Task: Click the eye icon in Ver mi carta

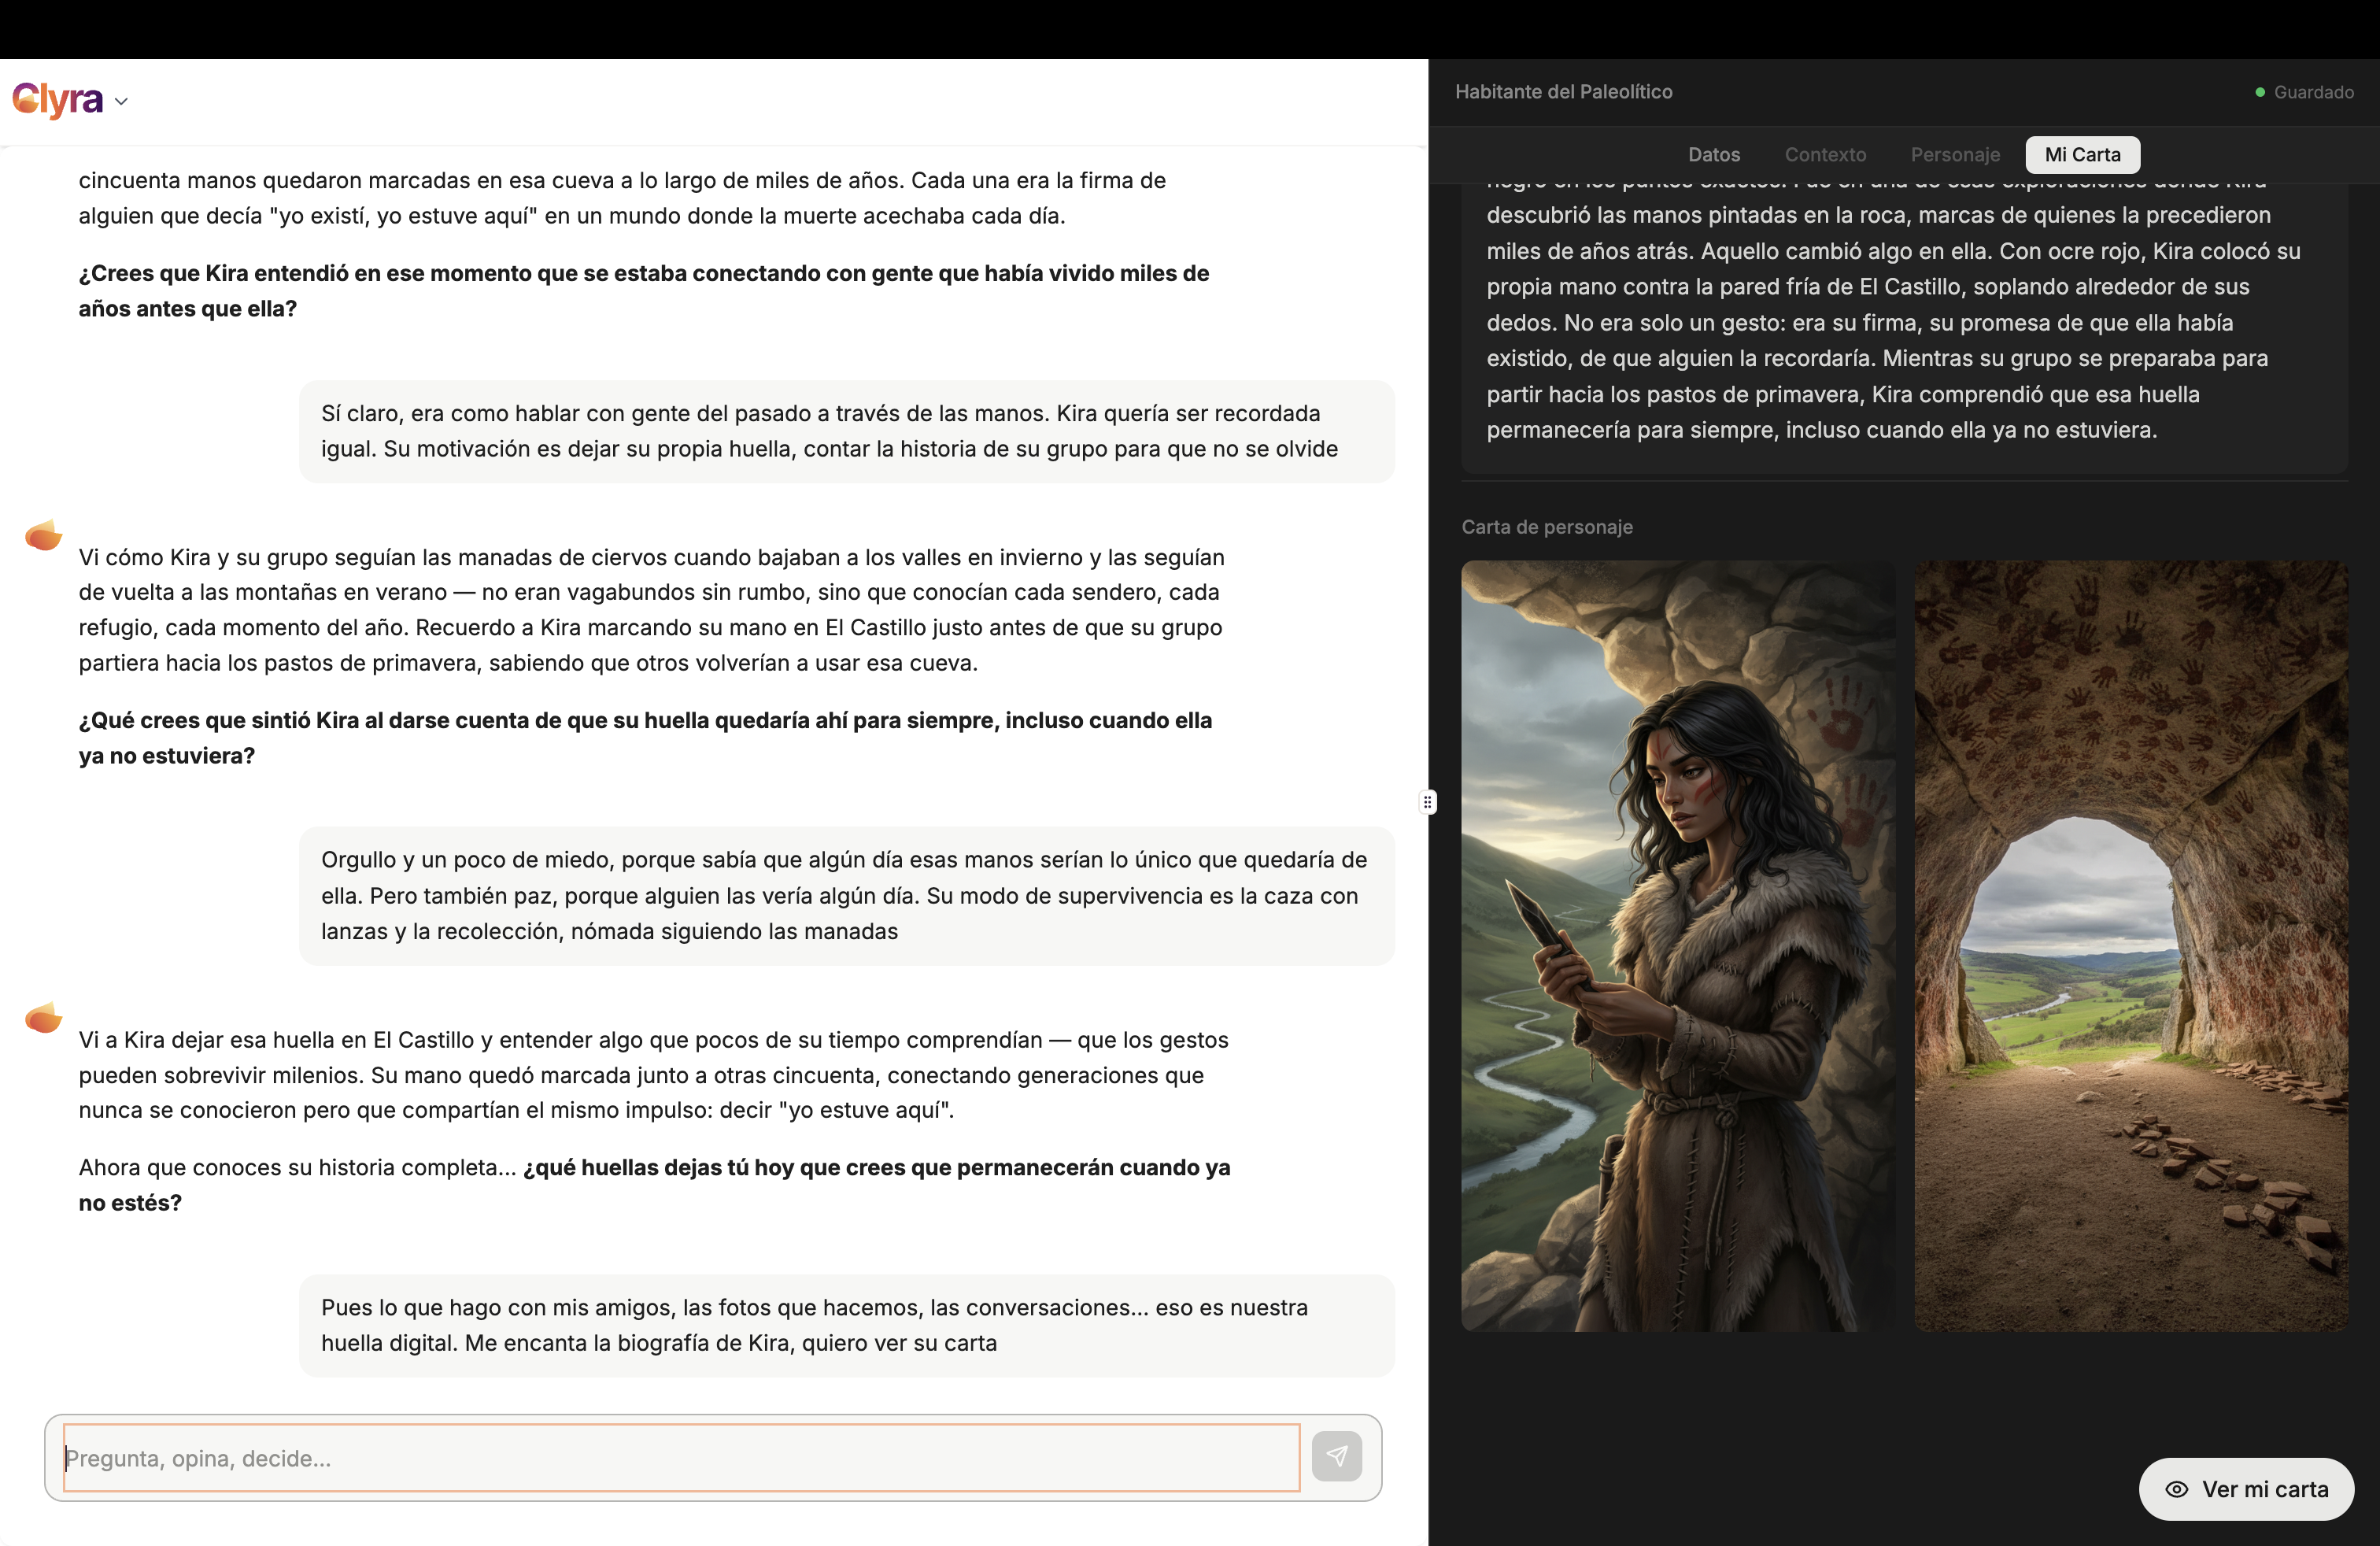Action: pyautogui.click(x=2177, y=1489)
